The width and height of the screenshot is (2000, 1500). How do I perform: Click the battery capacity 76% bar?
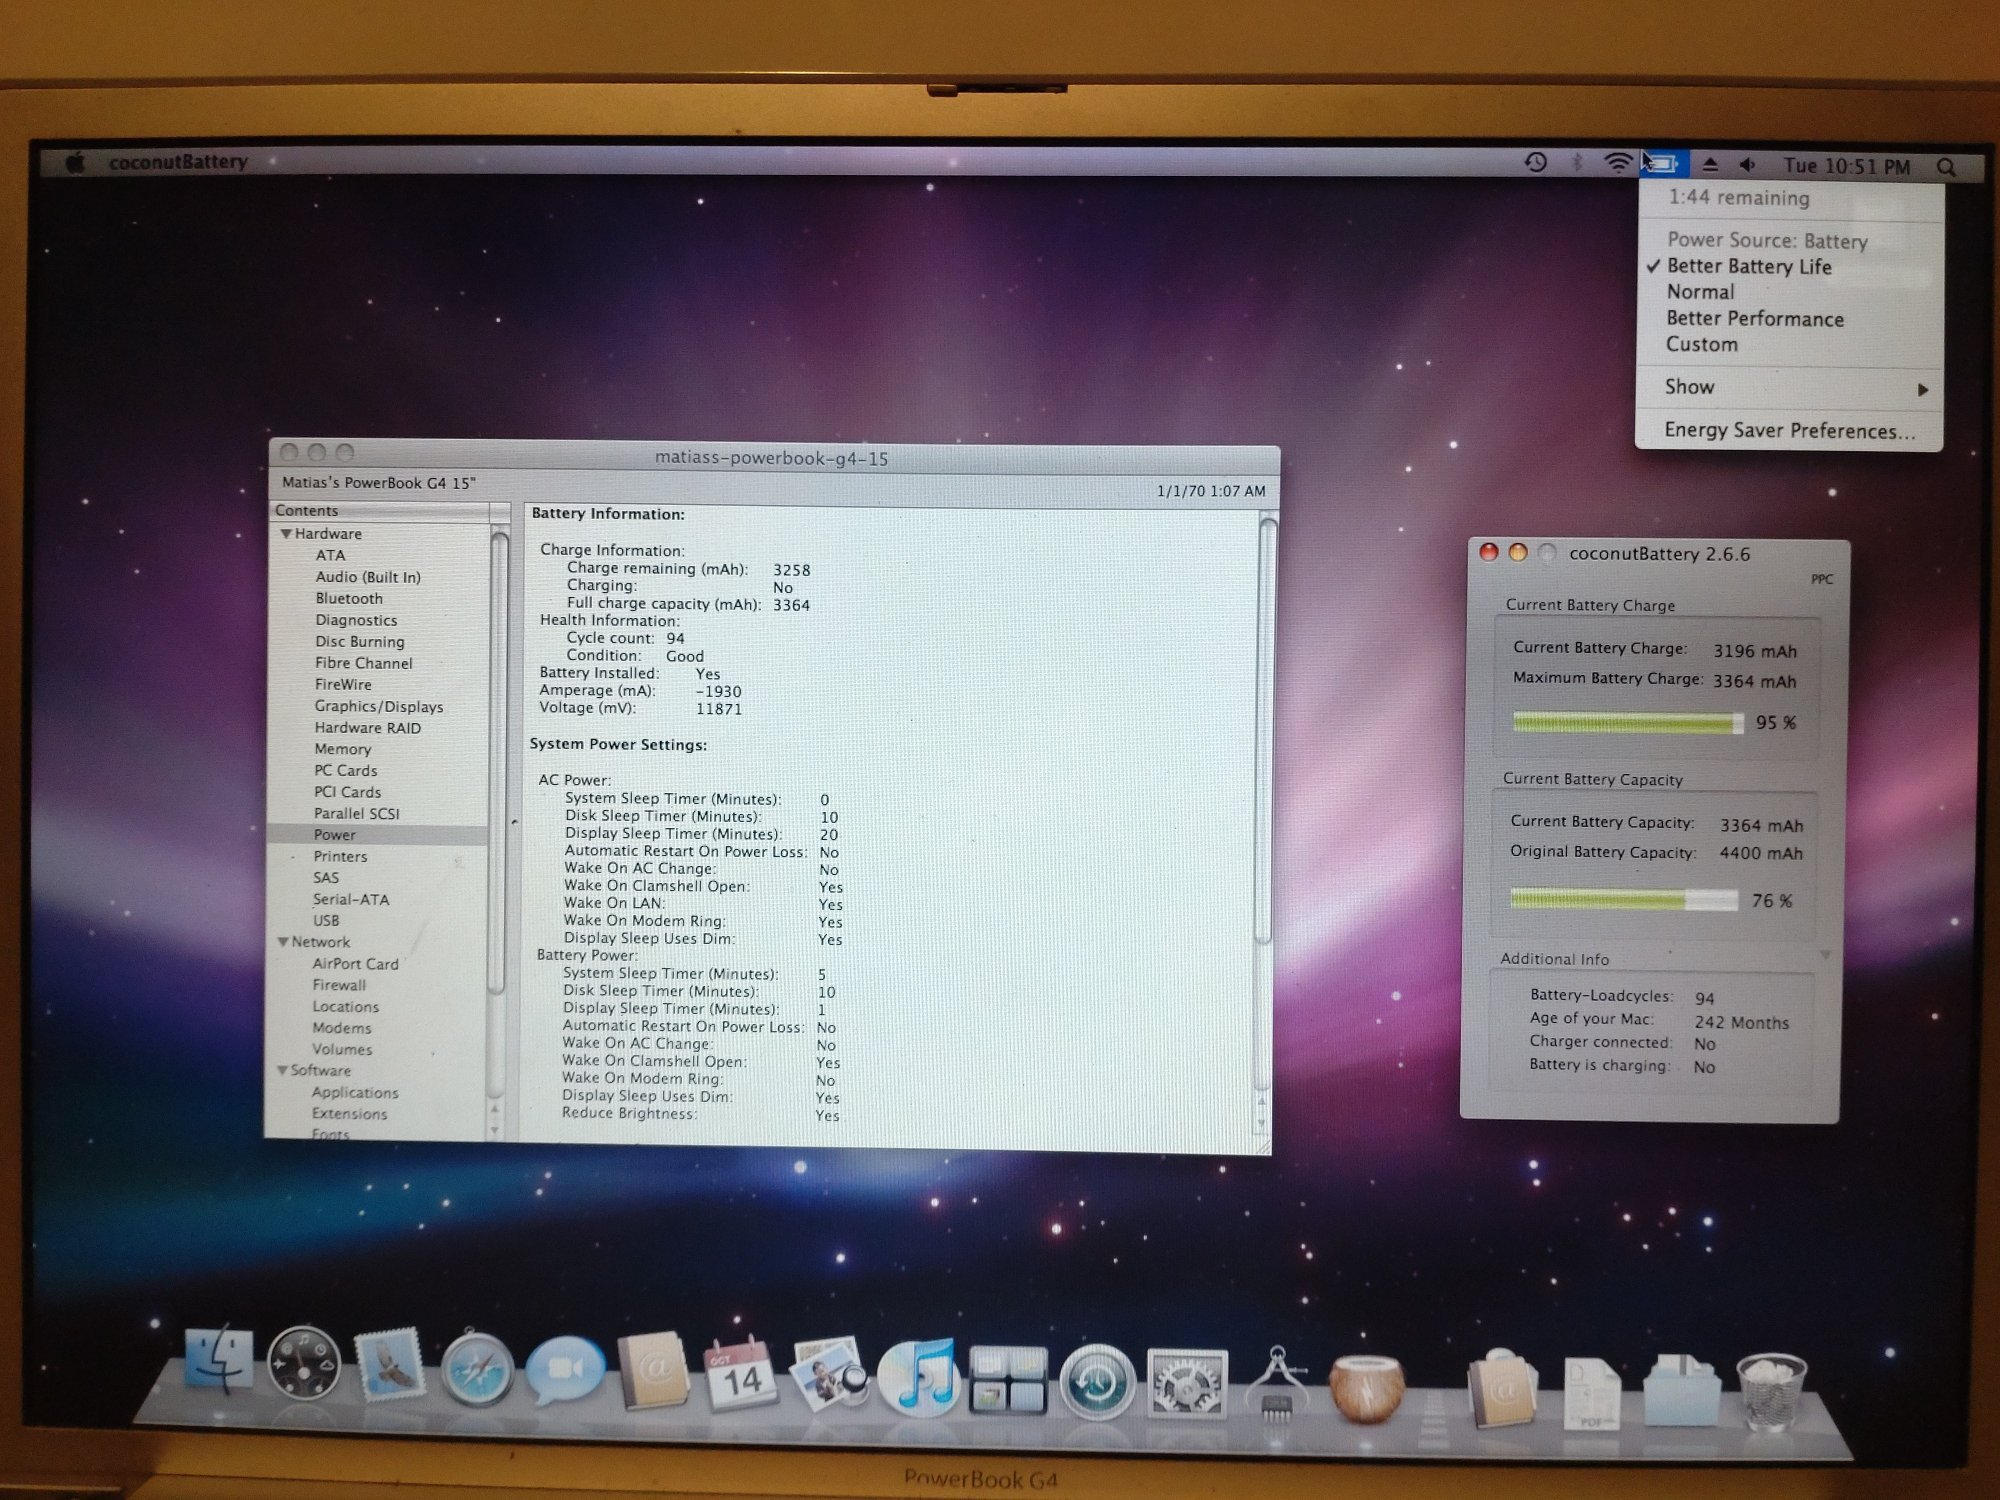(x=1624, y=900)
